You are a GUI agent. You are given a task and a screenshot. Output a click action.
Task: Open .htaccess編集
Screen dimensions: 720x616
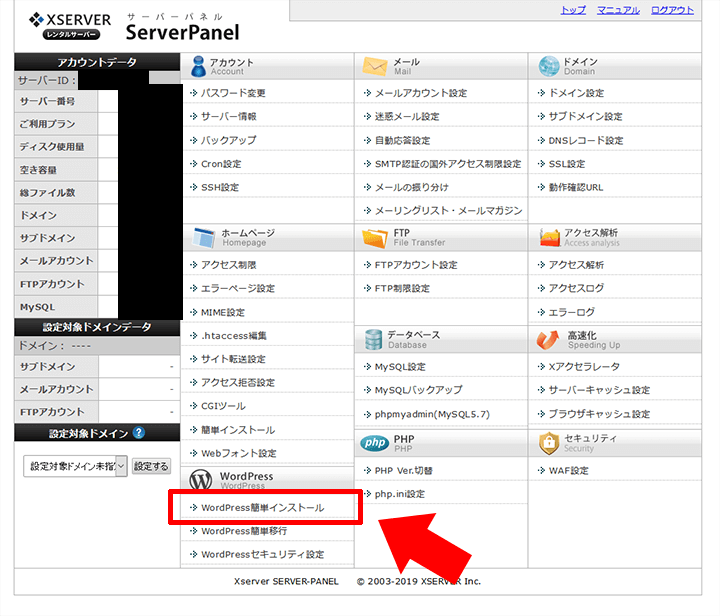(234, 336)
